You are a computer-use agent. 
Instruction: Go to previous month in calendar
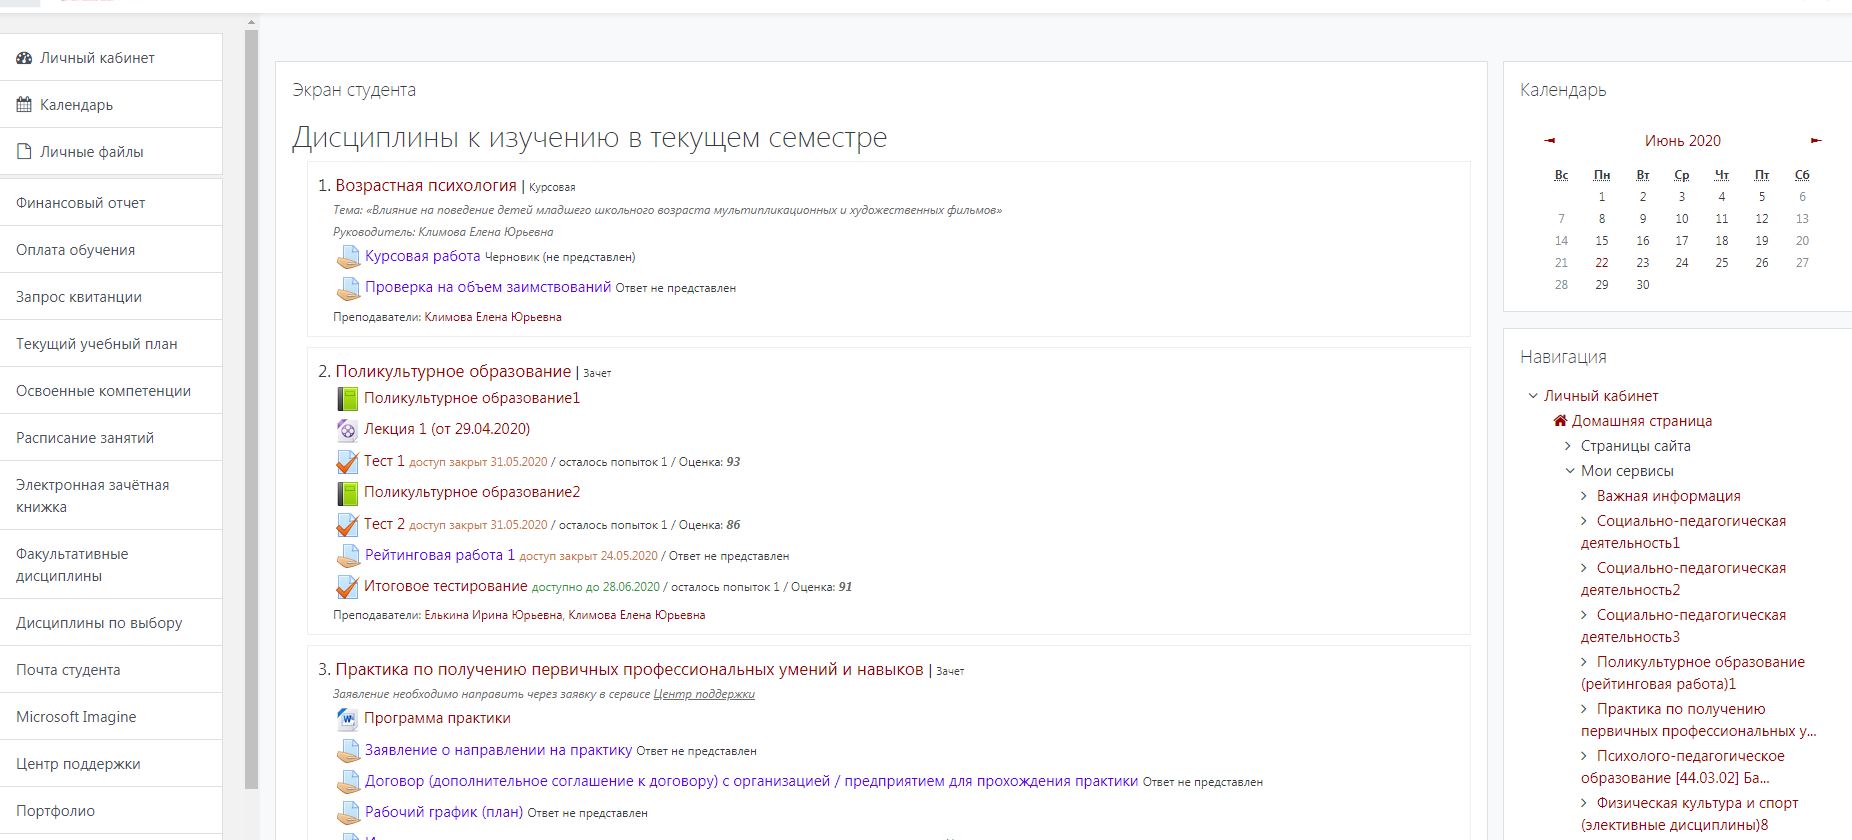coord(1549,141)
